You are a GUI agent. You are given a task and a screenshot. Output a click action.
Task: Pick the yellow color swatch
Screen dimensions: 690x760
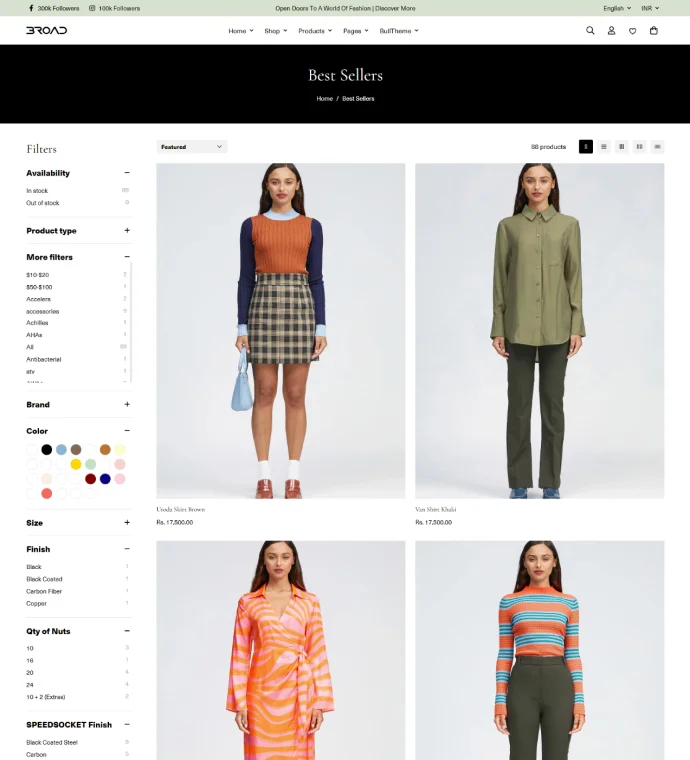tap(76, 464)
